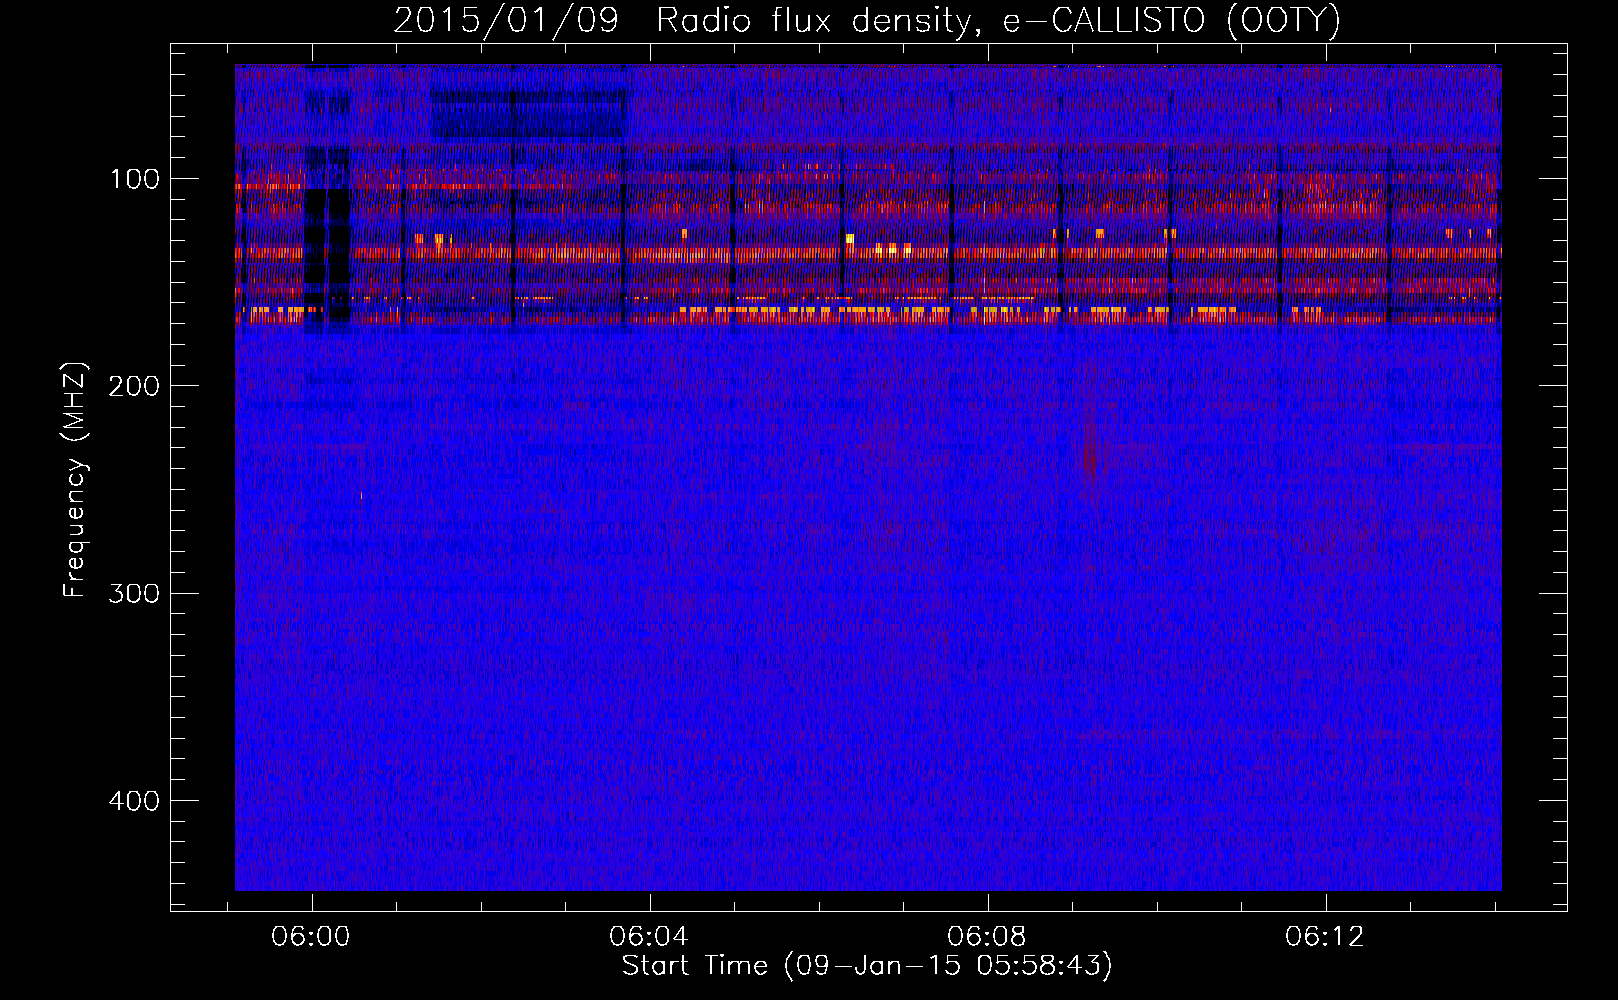Click the 06:00 time tick label

311,936
